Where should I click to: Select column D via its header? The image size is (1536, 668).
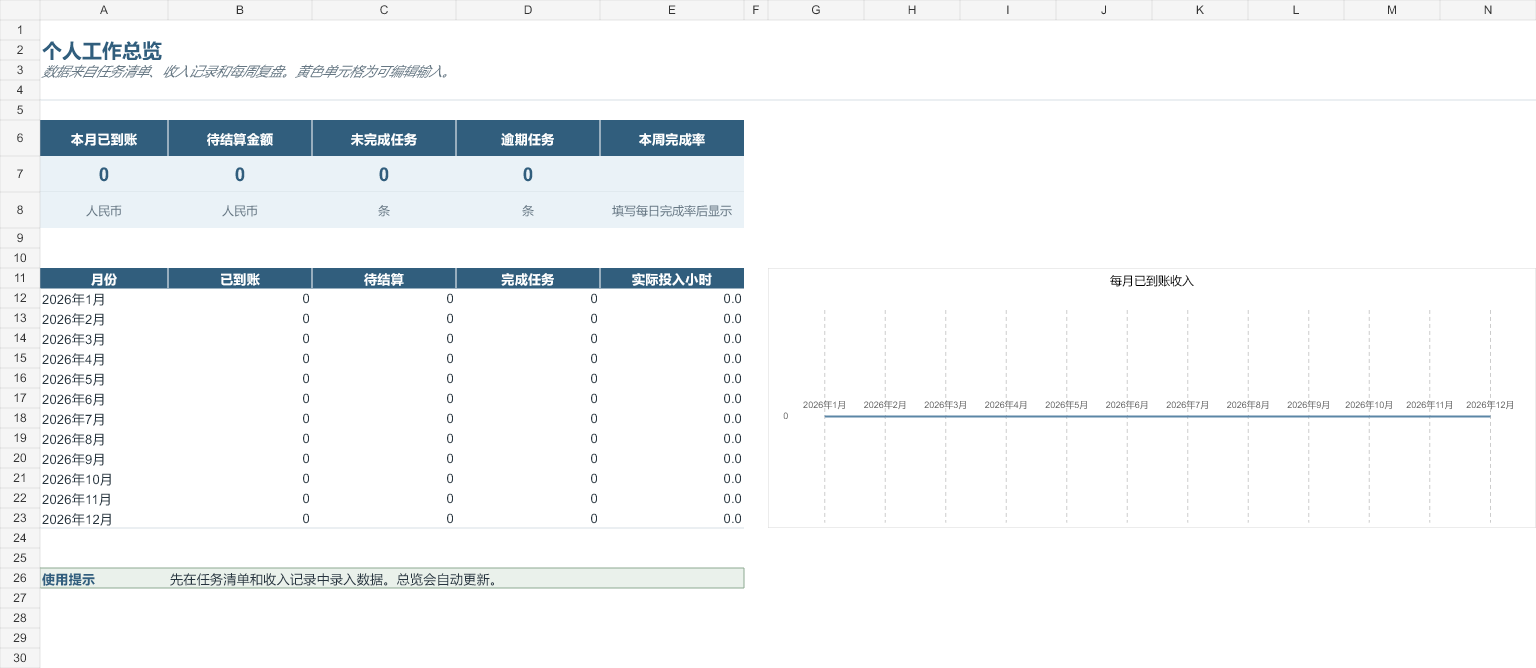(528, 10)
